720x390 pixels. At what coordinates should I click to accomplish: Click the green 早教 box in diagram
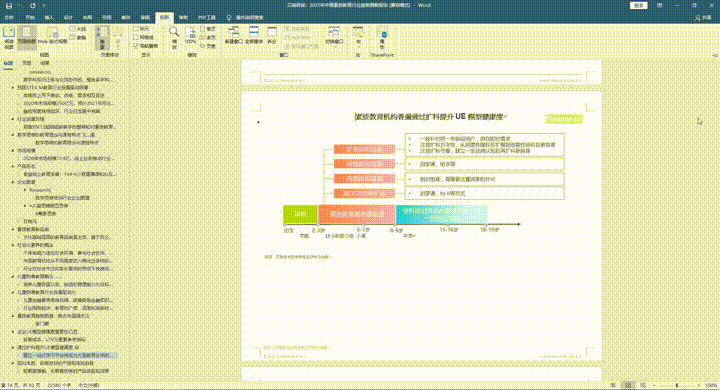pyautogui.click(x=300, y=215)
